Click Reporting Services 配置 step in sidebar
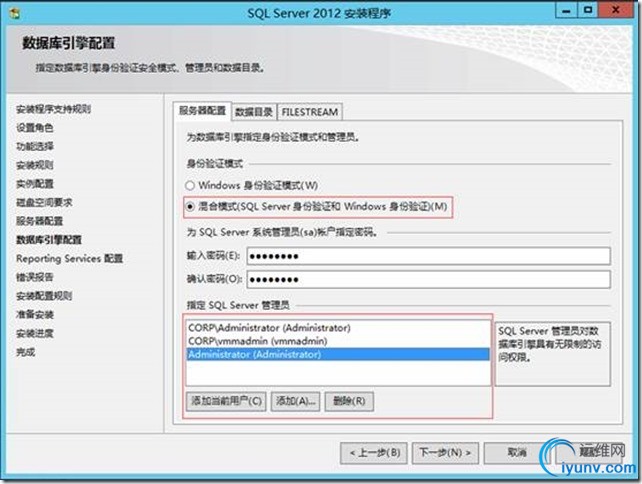 (x=69, y=259)
